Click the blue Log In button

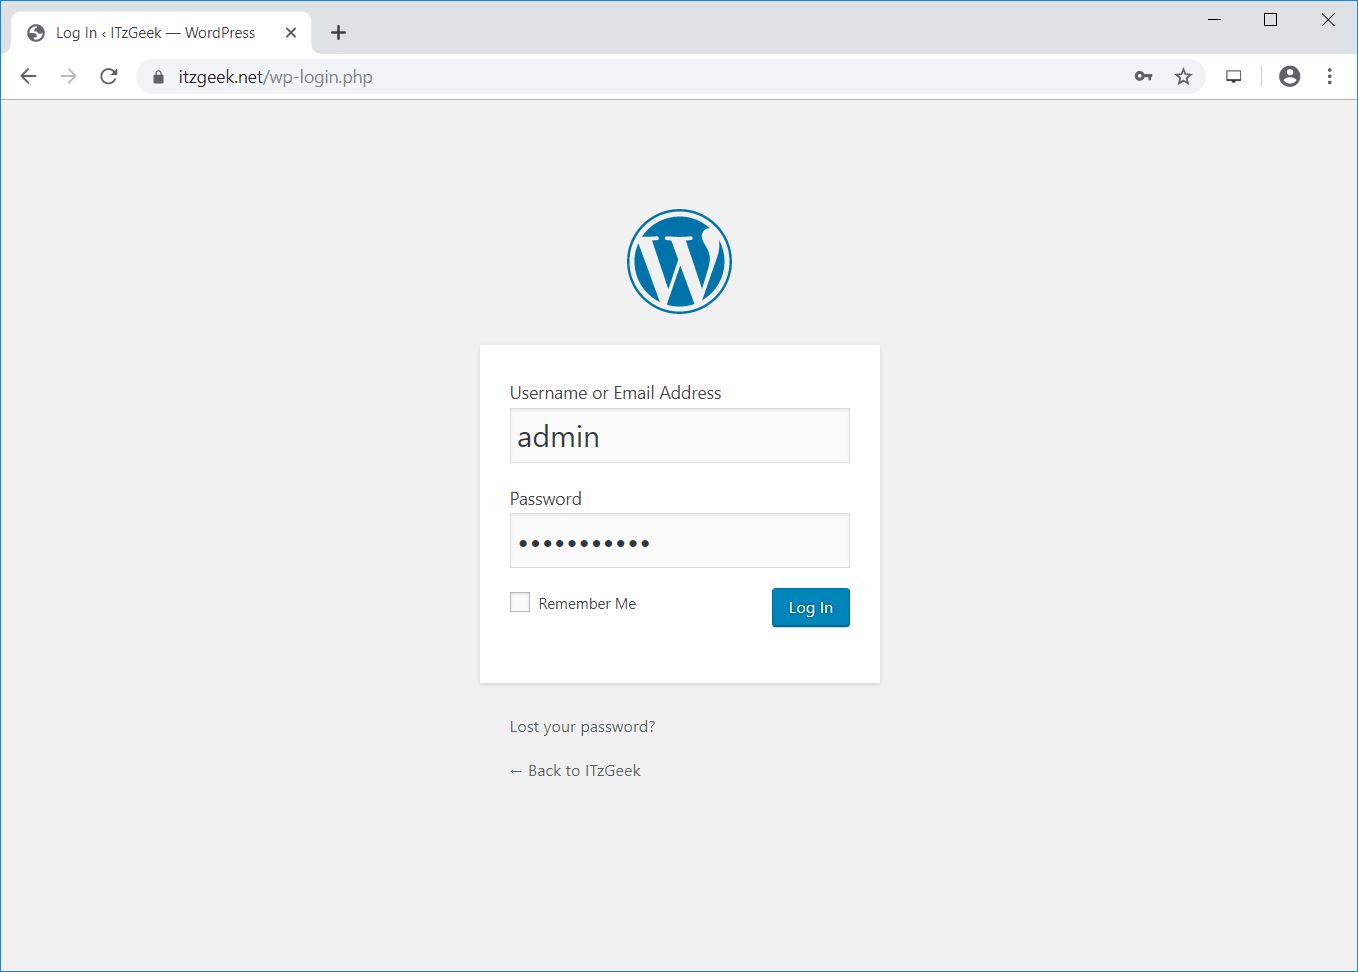click(811, 608)
